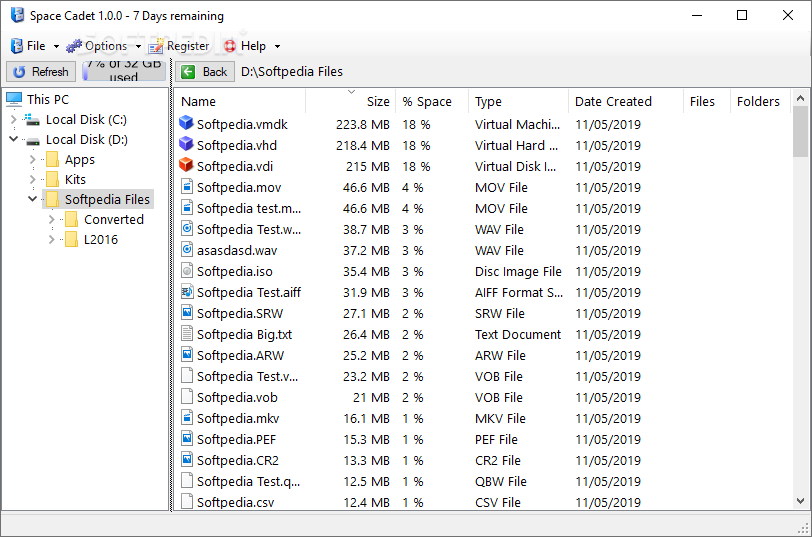Viewport: 812px width, 537px height.
Task: Open the File menu
Action: click(29, 46)
